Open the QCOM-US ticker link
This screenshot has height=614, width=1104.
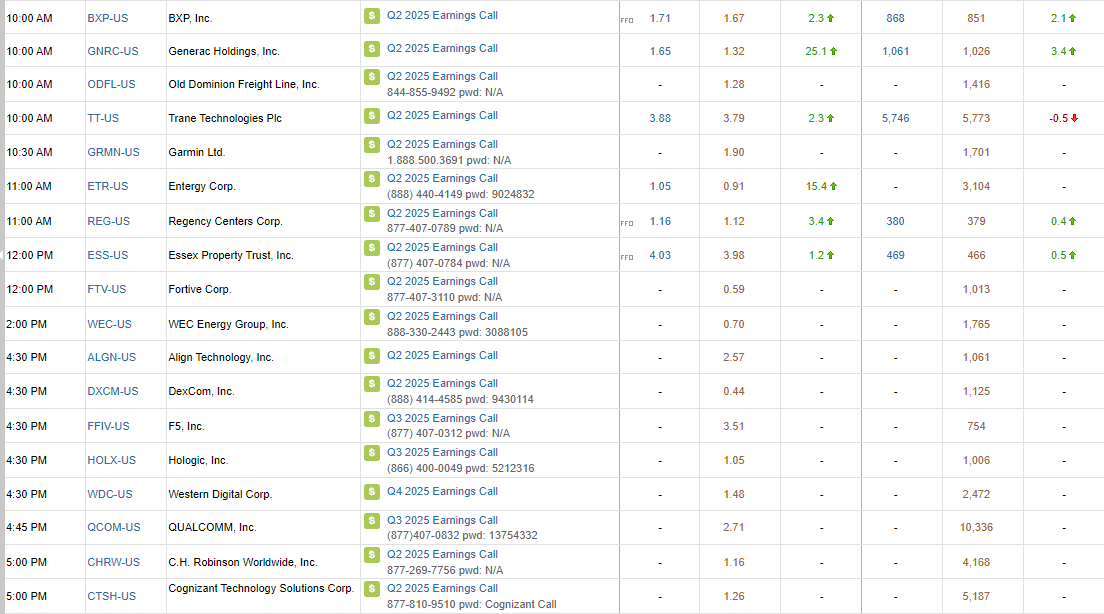coord(114,527)
